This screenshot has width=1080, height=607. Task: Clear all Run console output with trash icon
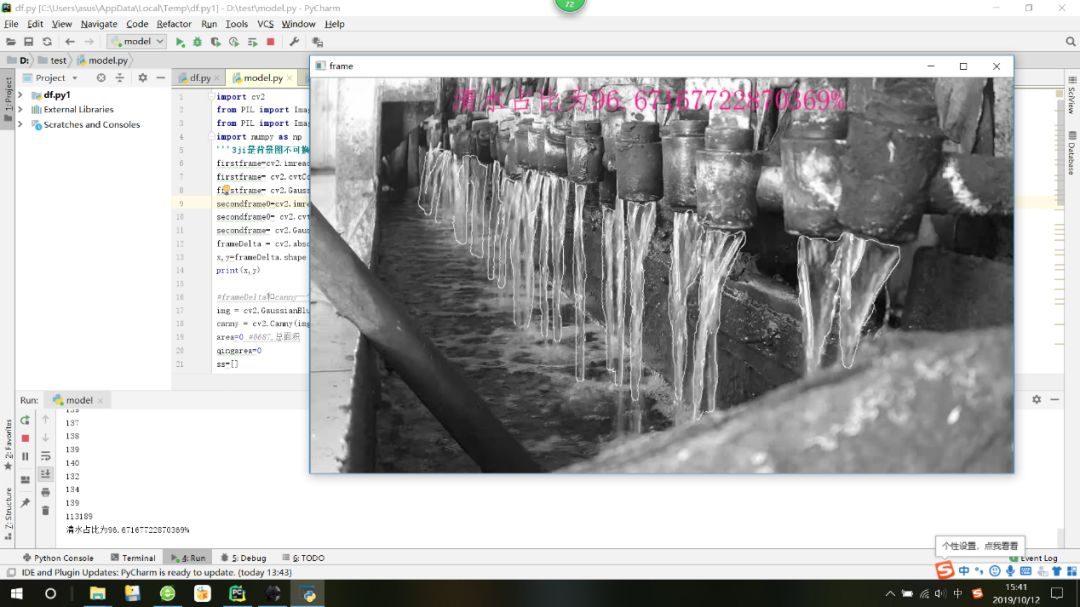pyautogui.click(x=45, y=510)
